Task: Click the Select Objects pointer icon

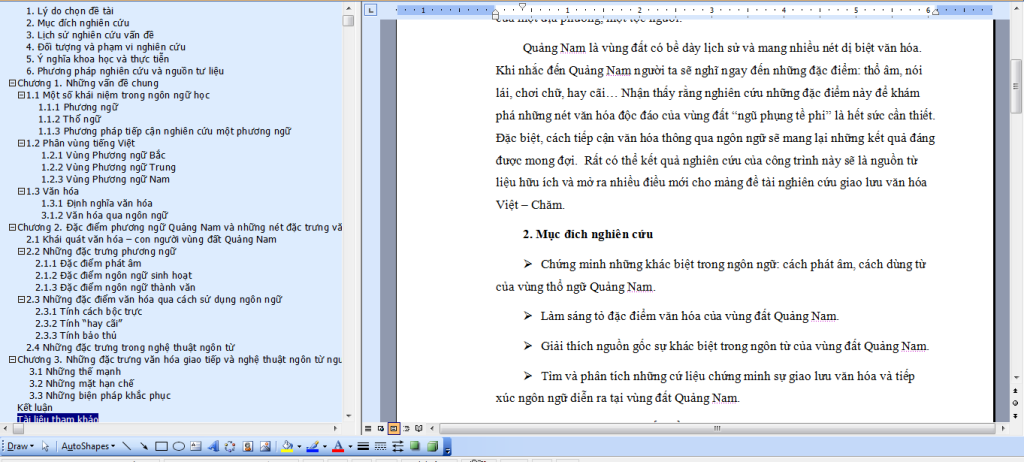Action: pyautogui.click(x=46, y=446)
